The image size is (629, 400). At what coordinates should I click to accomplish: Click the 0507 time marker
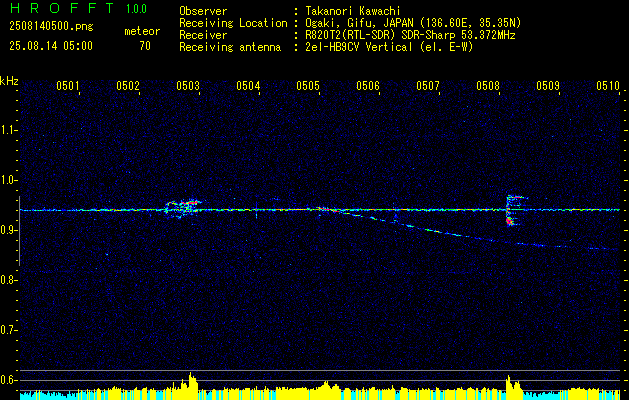pyautogui.click(x=428, y=86)
